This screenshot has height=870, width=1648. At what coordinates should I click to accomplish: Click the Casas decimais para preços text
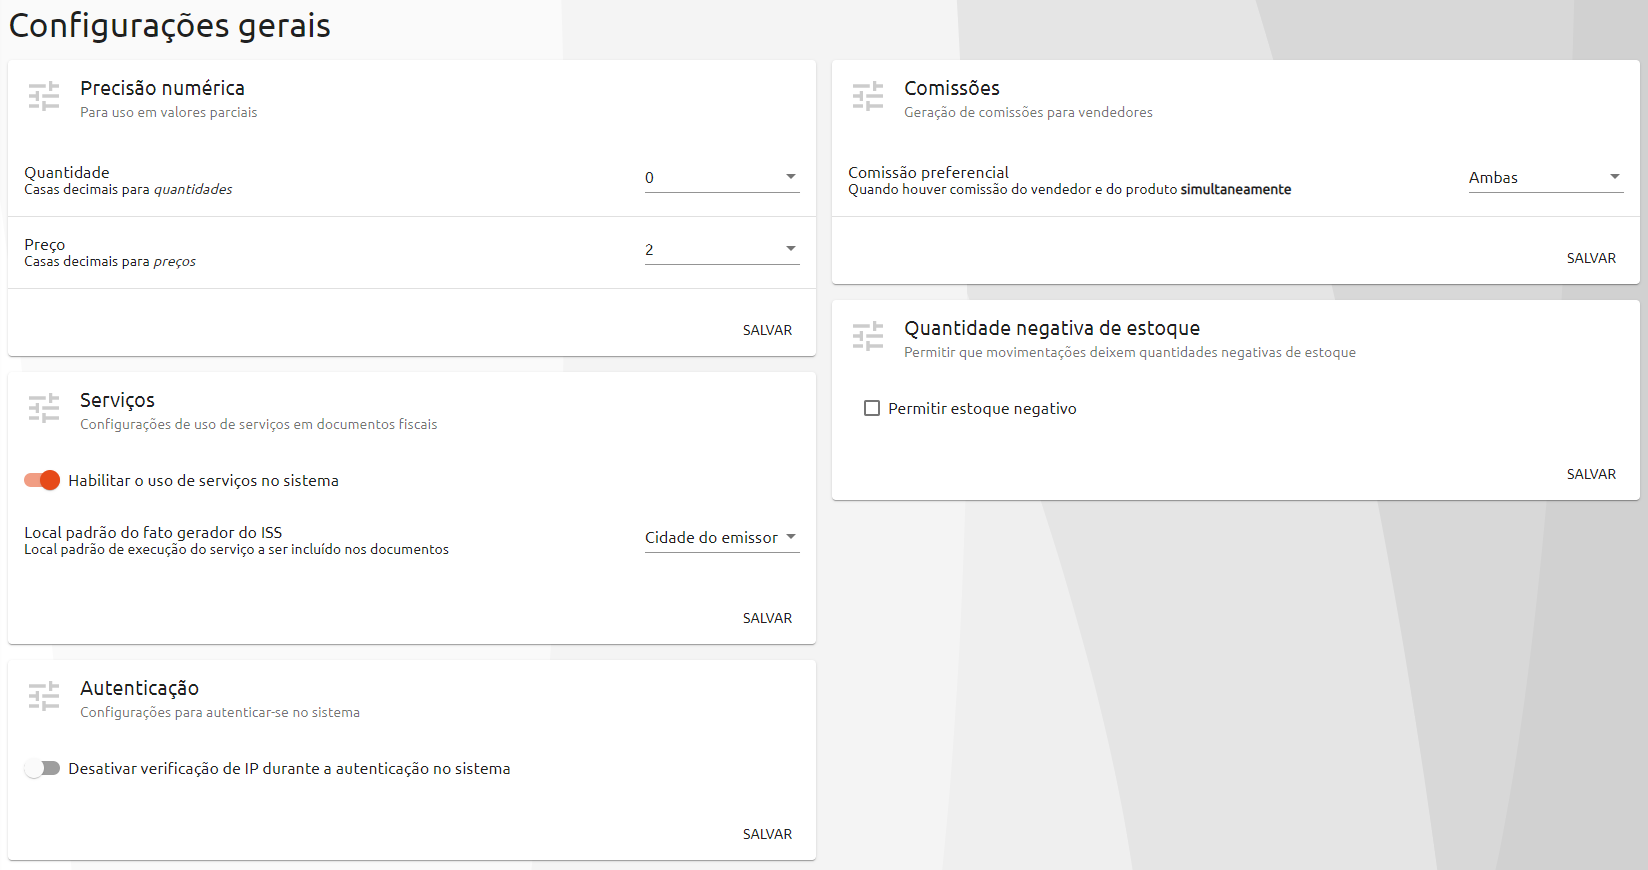[x=110, y=261]
